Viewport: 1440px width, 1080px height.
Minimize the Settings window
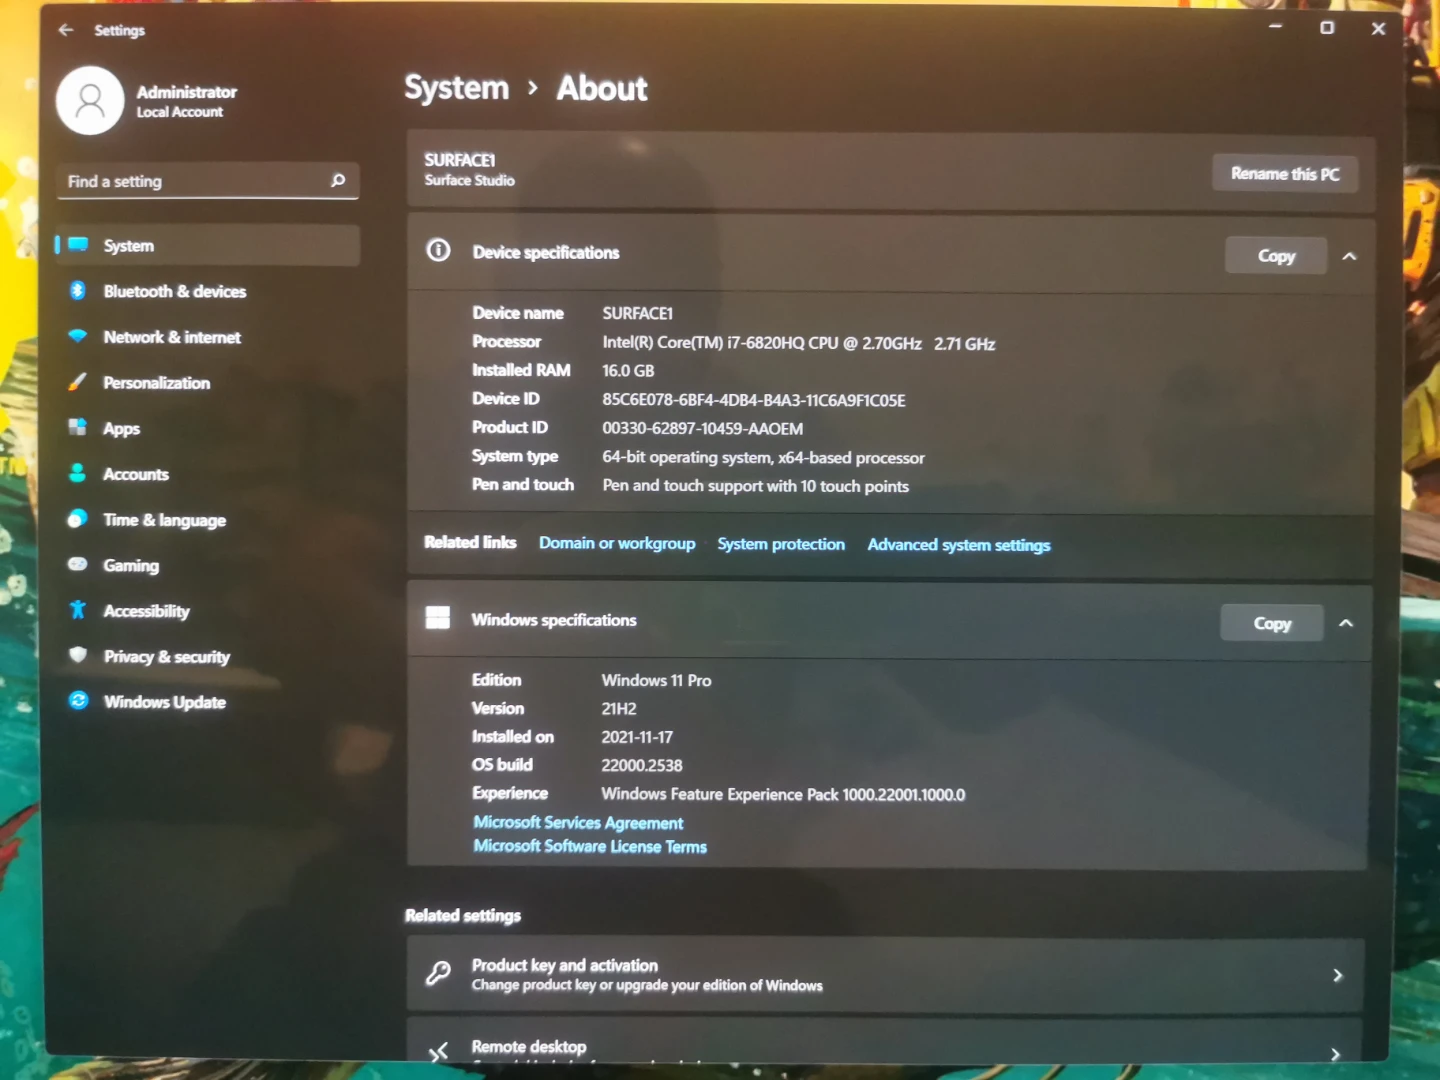1275,27
